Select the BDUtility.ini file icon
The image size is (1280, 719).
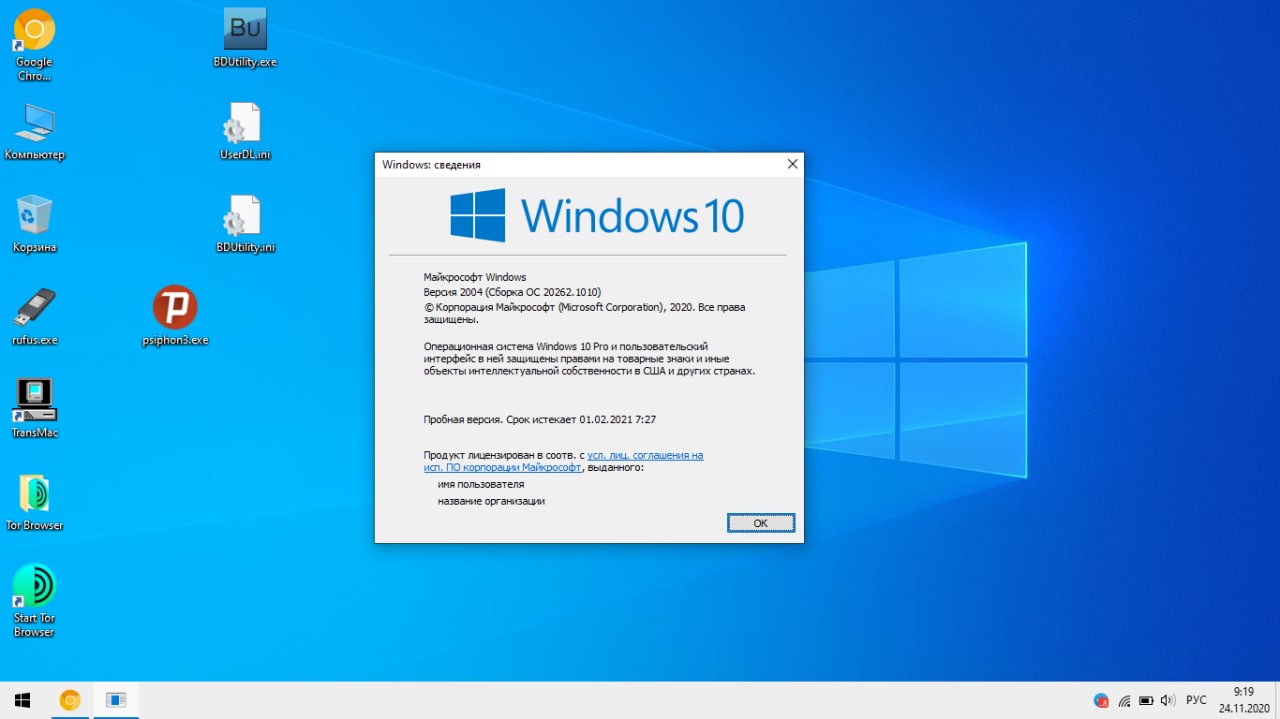pos(244,224)
